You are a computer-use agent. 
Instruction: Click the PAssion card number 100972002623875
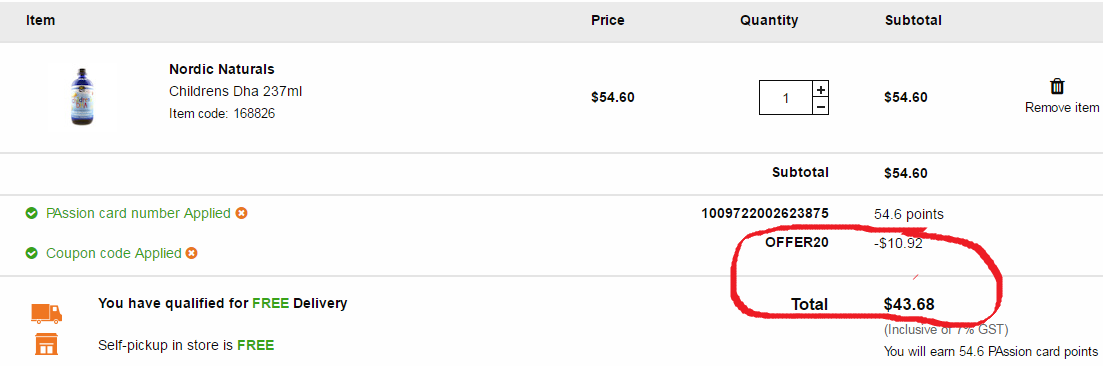coord(765,213)
